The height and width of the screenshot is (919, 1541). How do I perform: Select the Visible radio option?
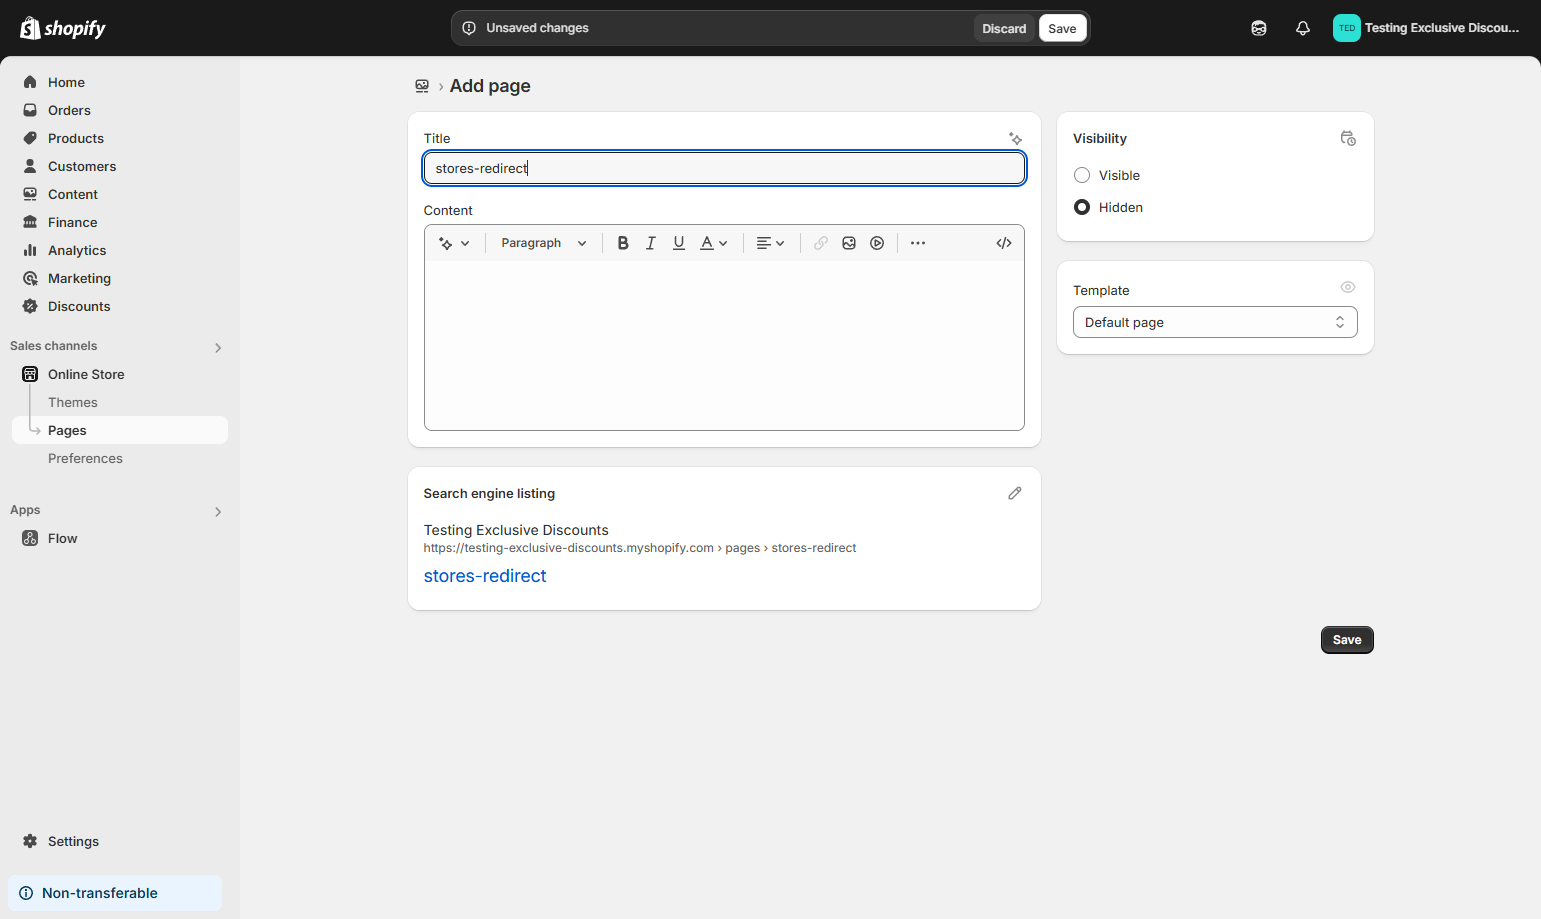coord(1082,175)
